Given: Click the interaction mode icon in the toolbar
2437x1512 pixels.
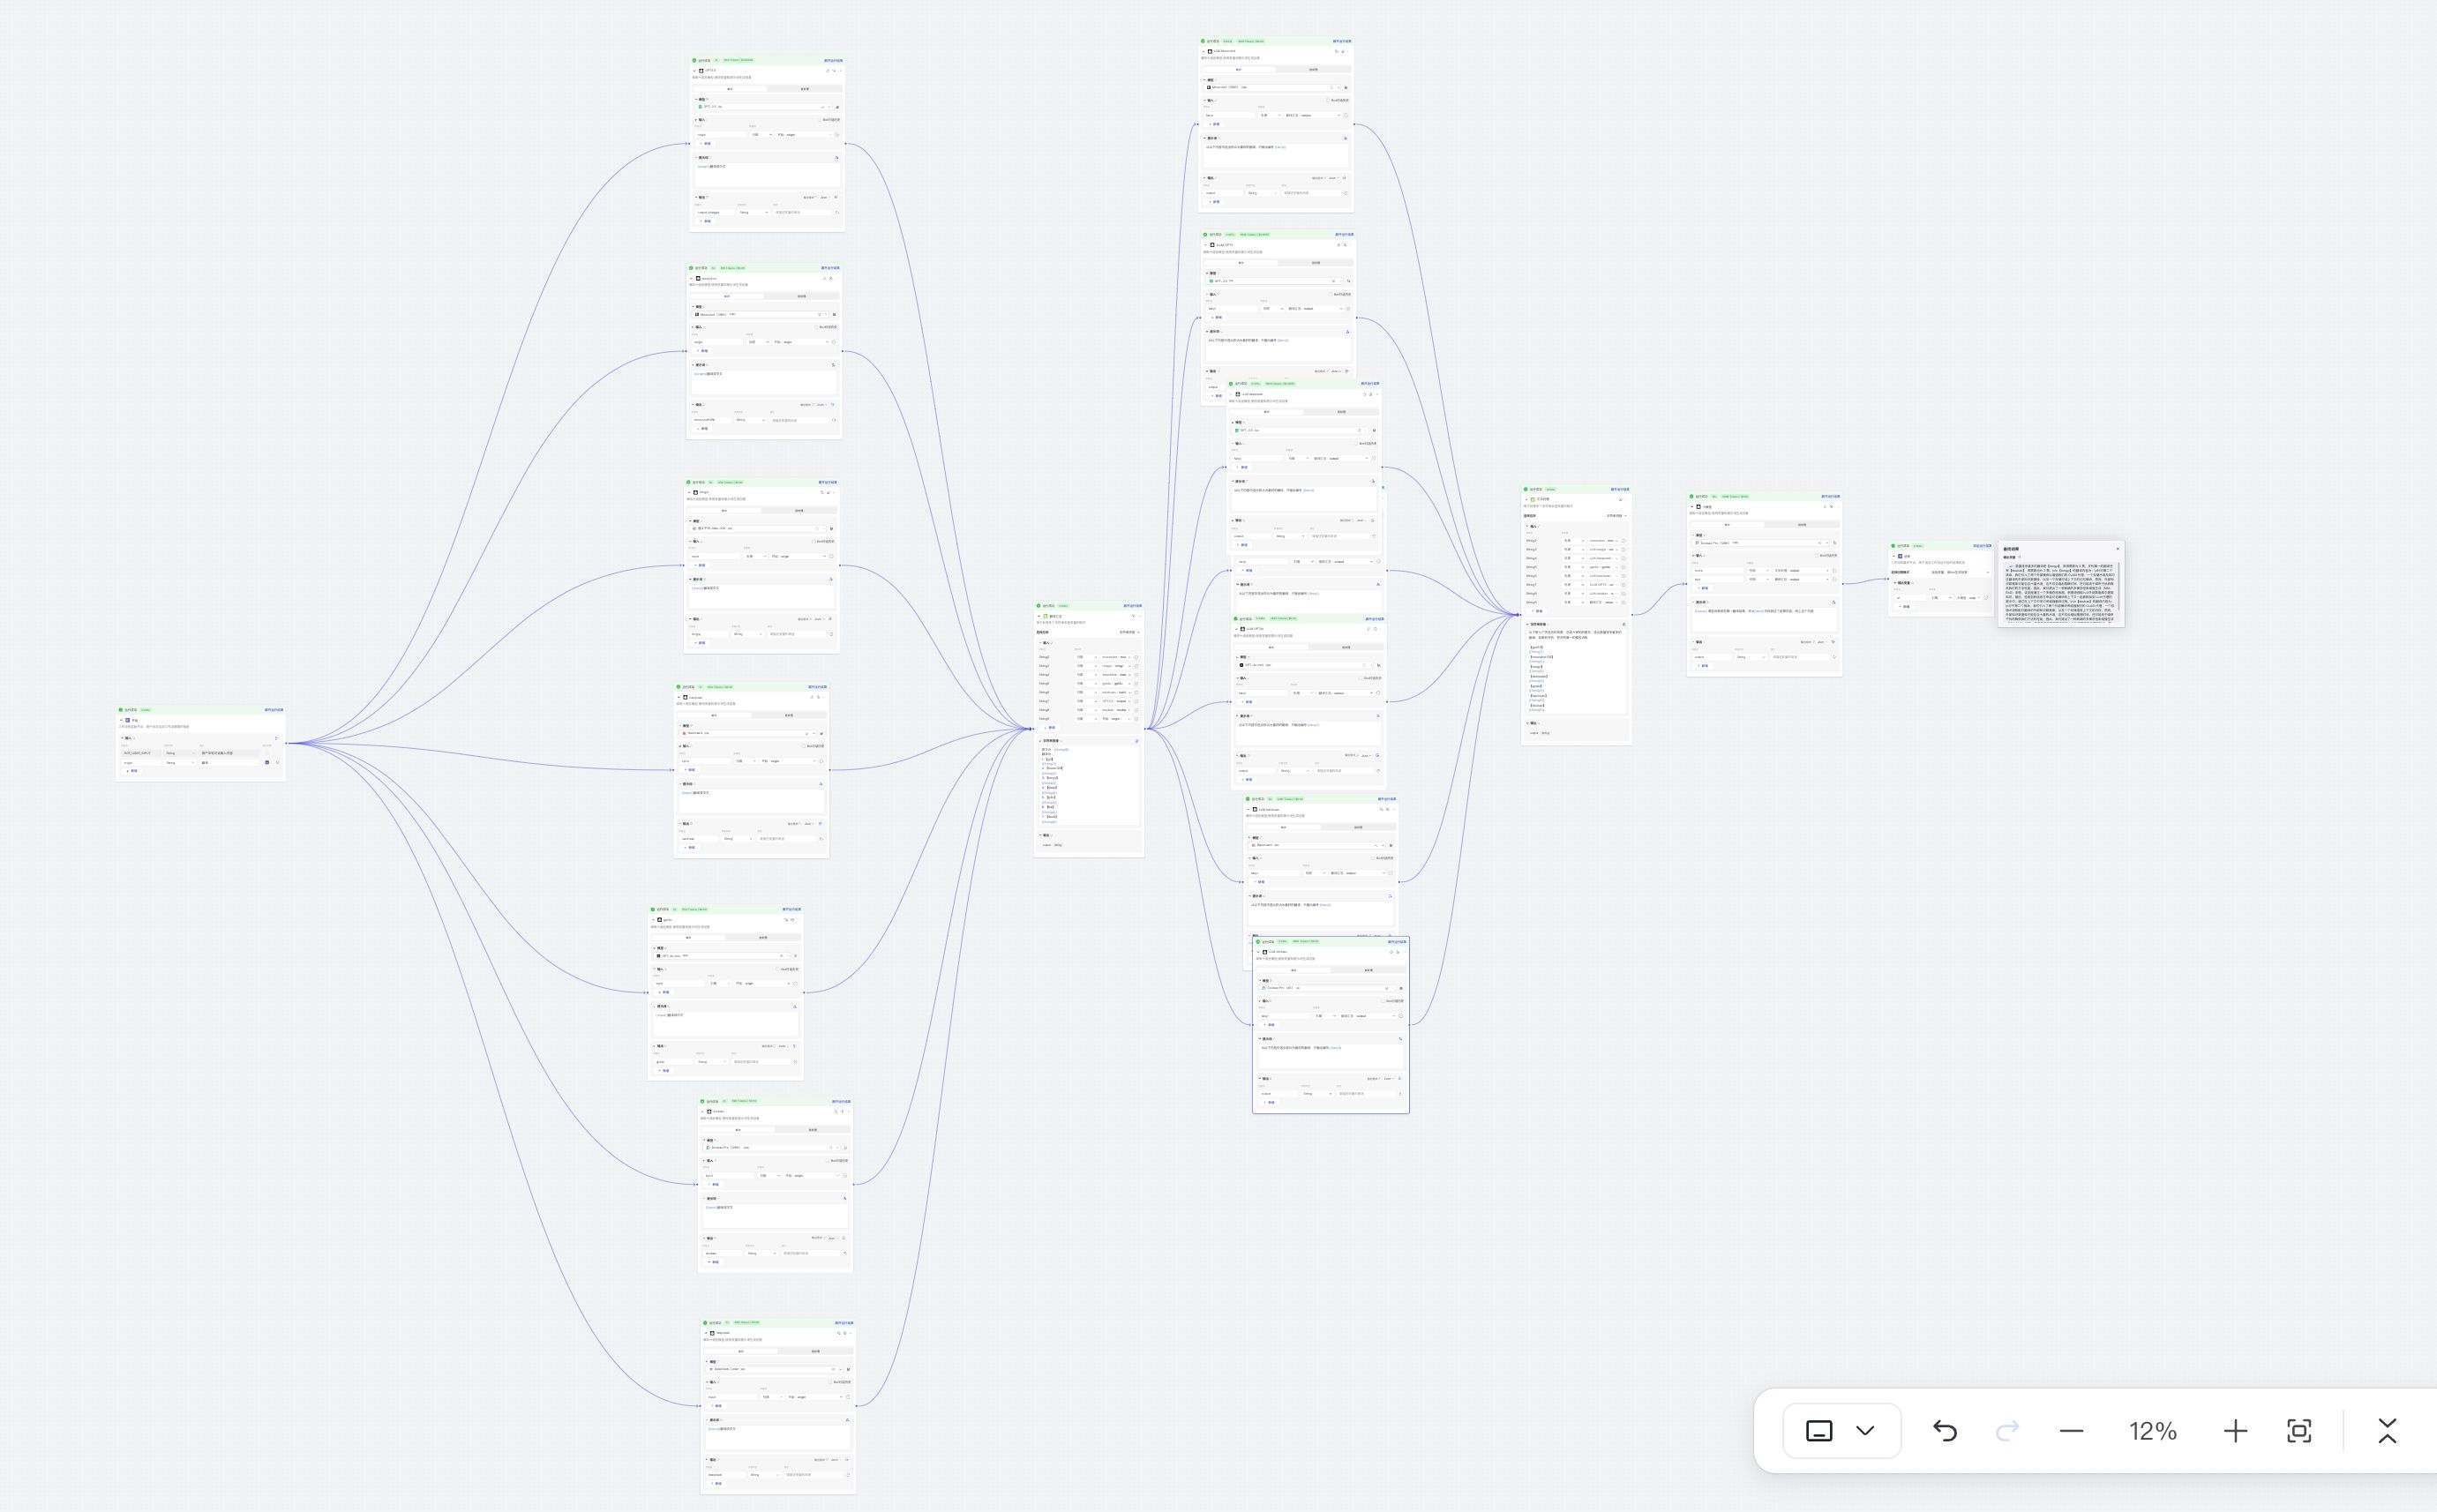Looking at the screenshot, I should point(1819,1431).
